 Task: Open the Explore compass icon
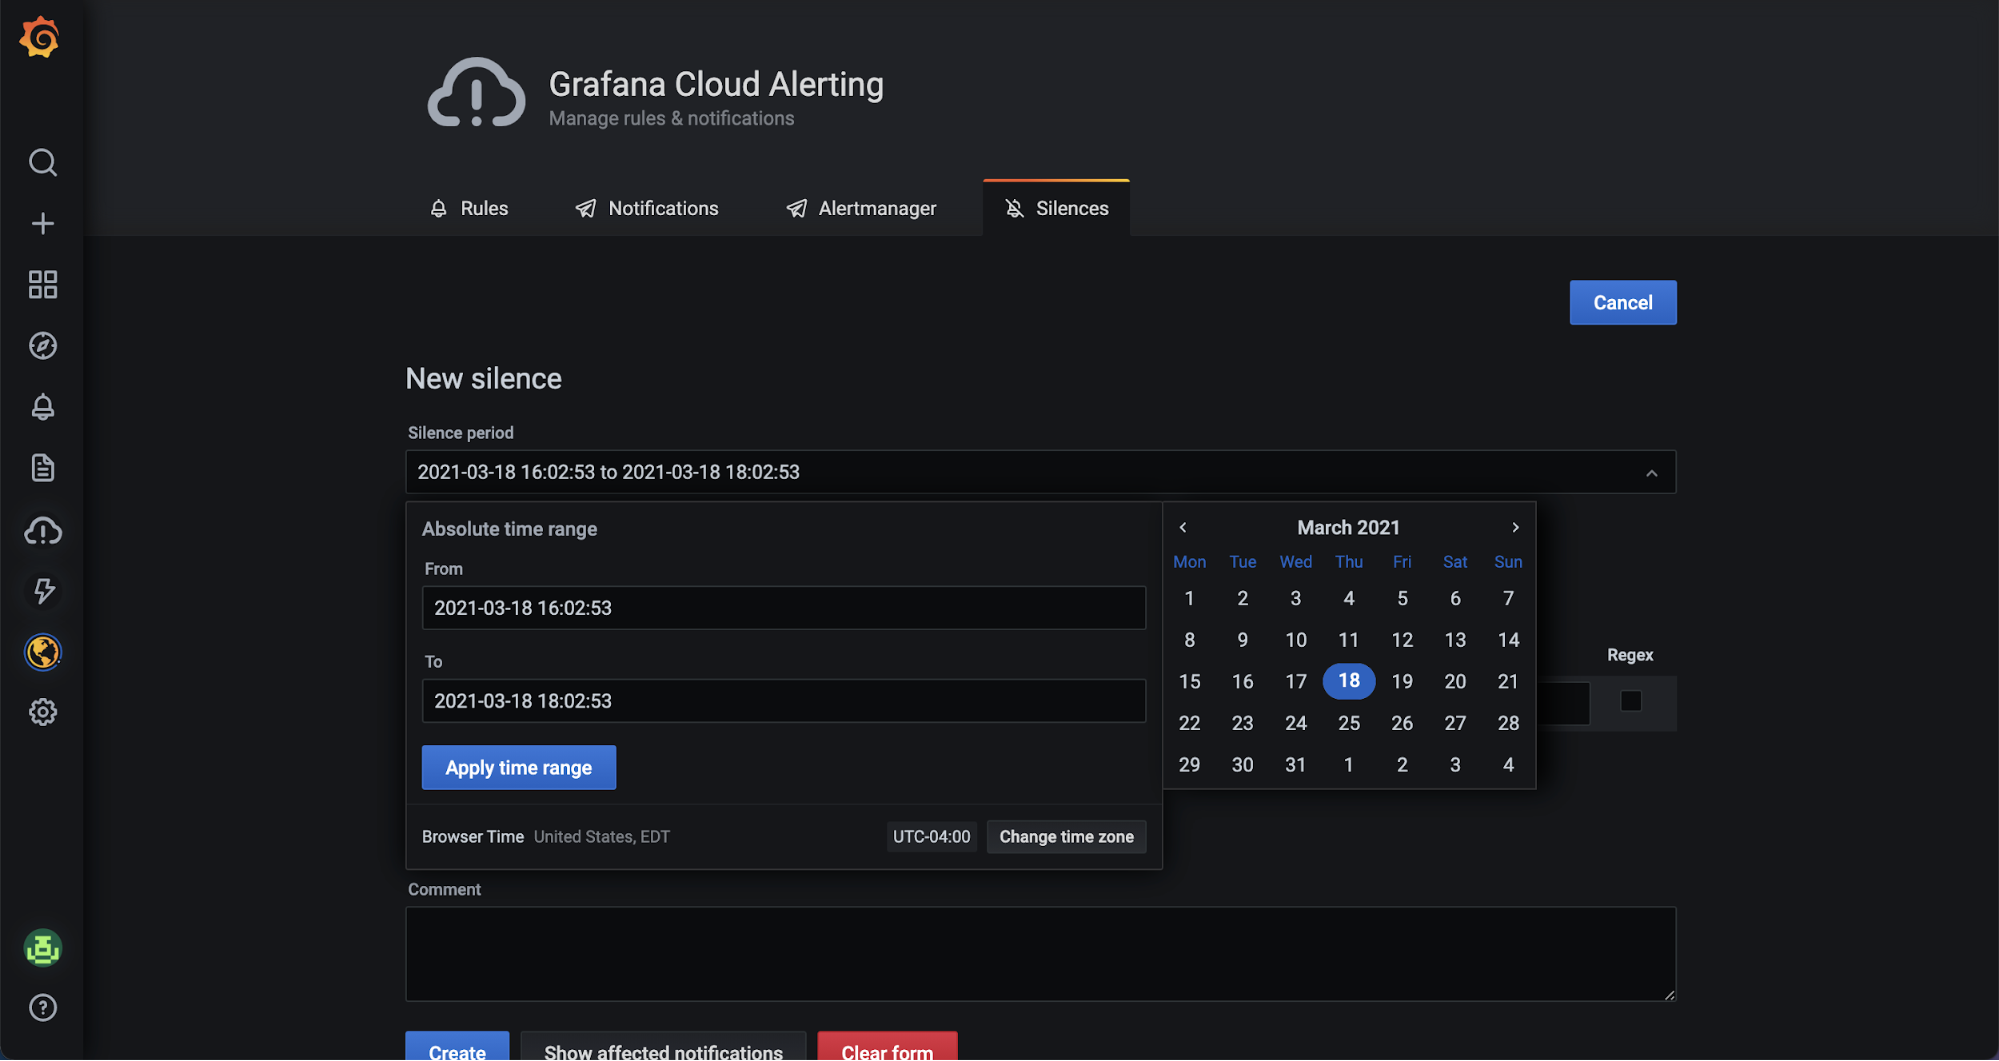(x=42, y=346)
